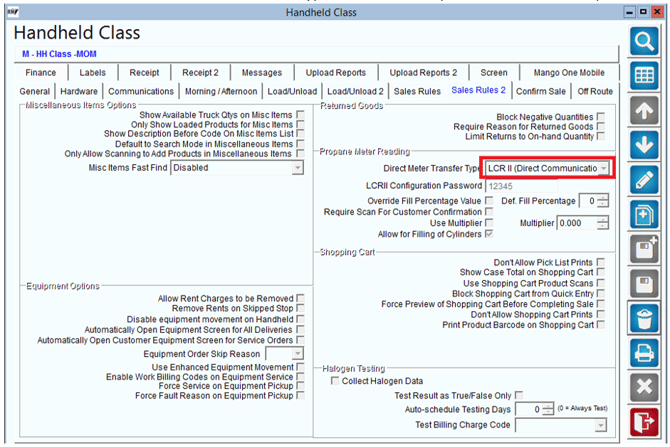
Task: Enable Limit Returns to On-hand Quantity
Action: click(x=601, y=136)
